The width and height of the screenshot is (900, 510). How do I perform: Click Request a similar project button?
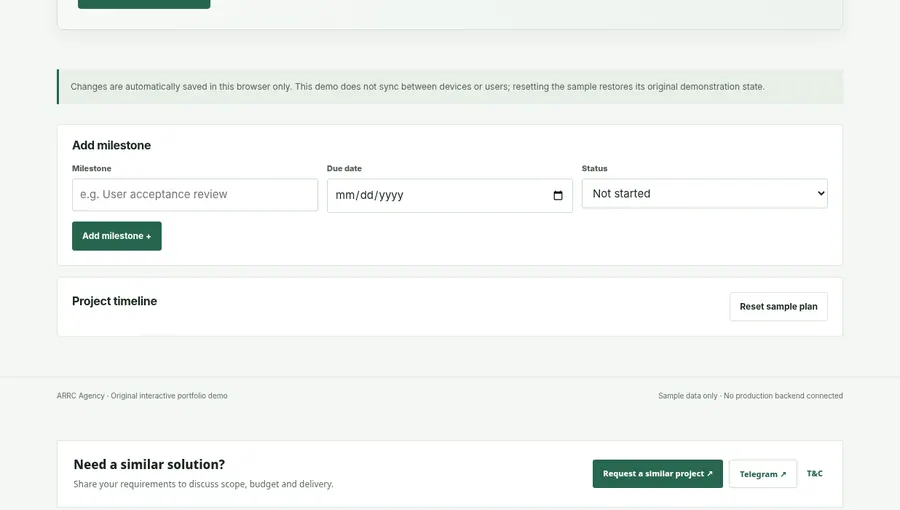point(657,474)
